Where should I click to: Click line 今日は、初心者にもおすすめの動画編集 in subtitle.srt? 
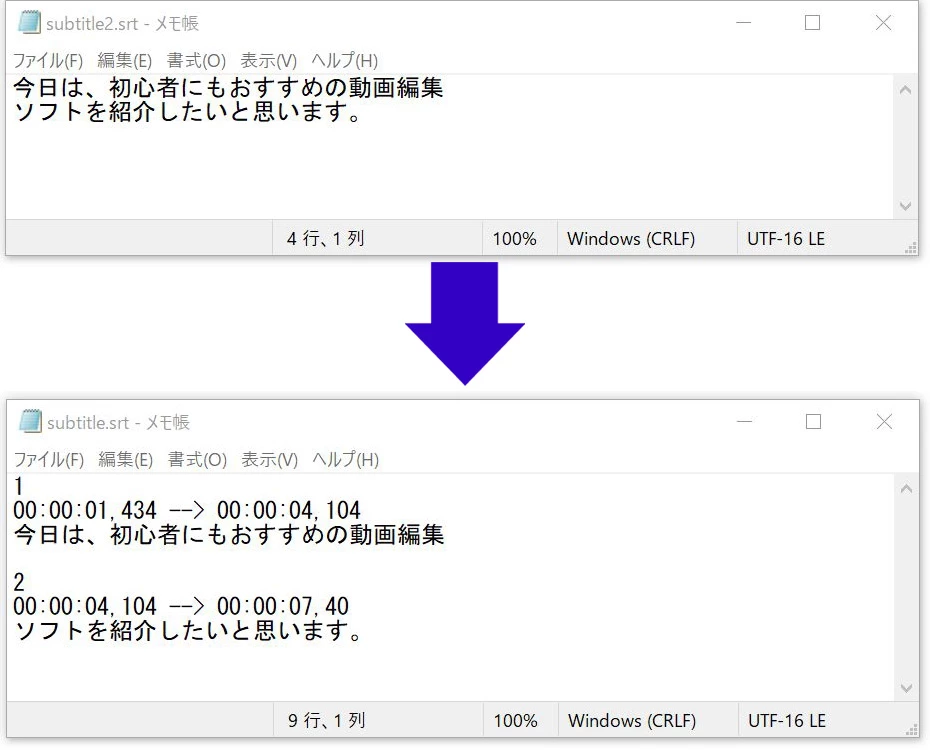click(229, 534)
